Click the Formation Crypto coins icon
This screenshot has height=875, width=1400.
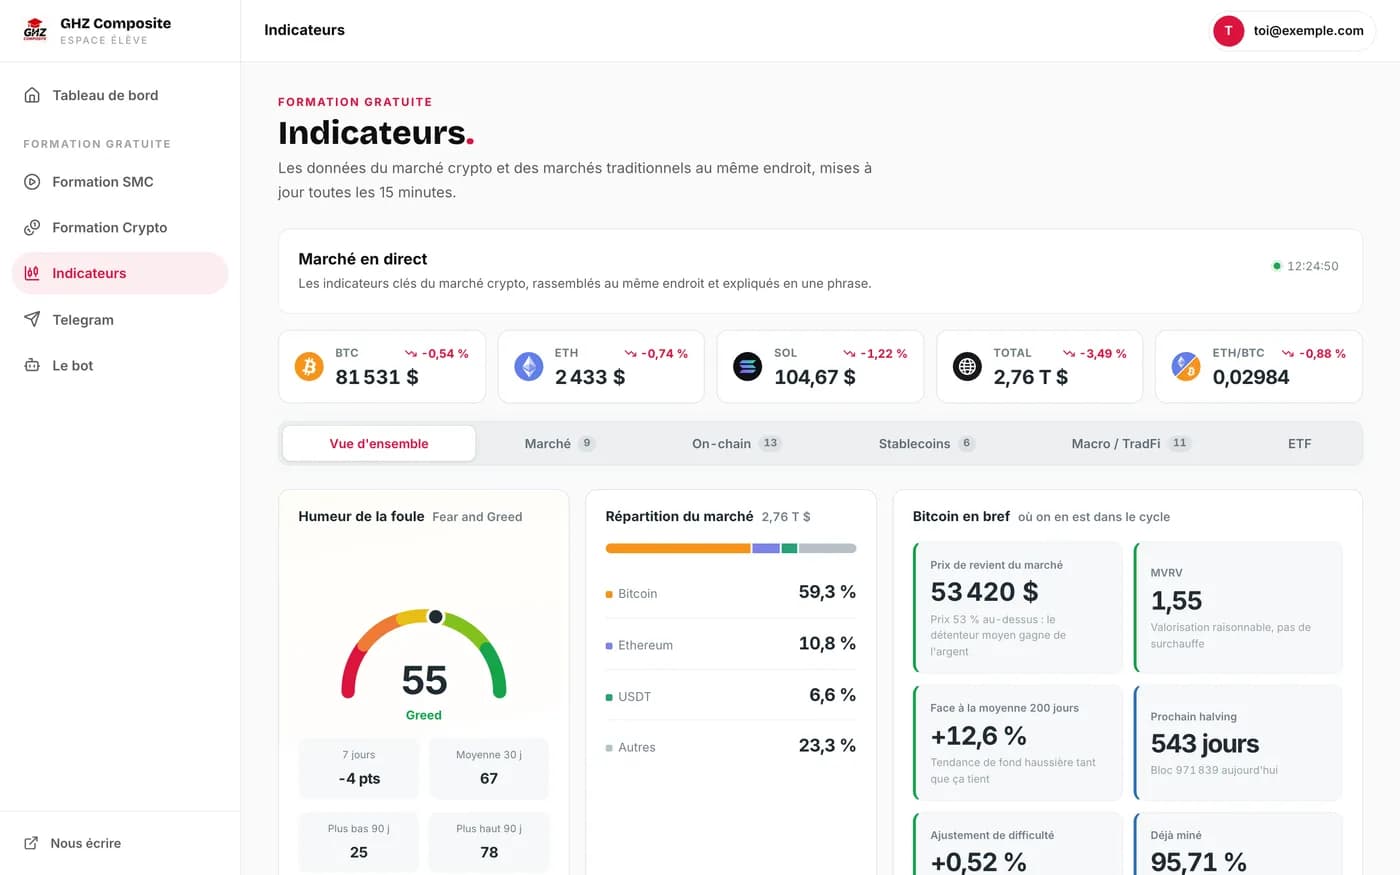point(32,228)
